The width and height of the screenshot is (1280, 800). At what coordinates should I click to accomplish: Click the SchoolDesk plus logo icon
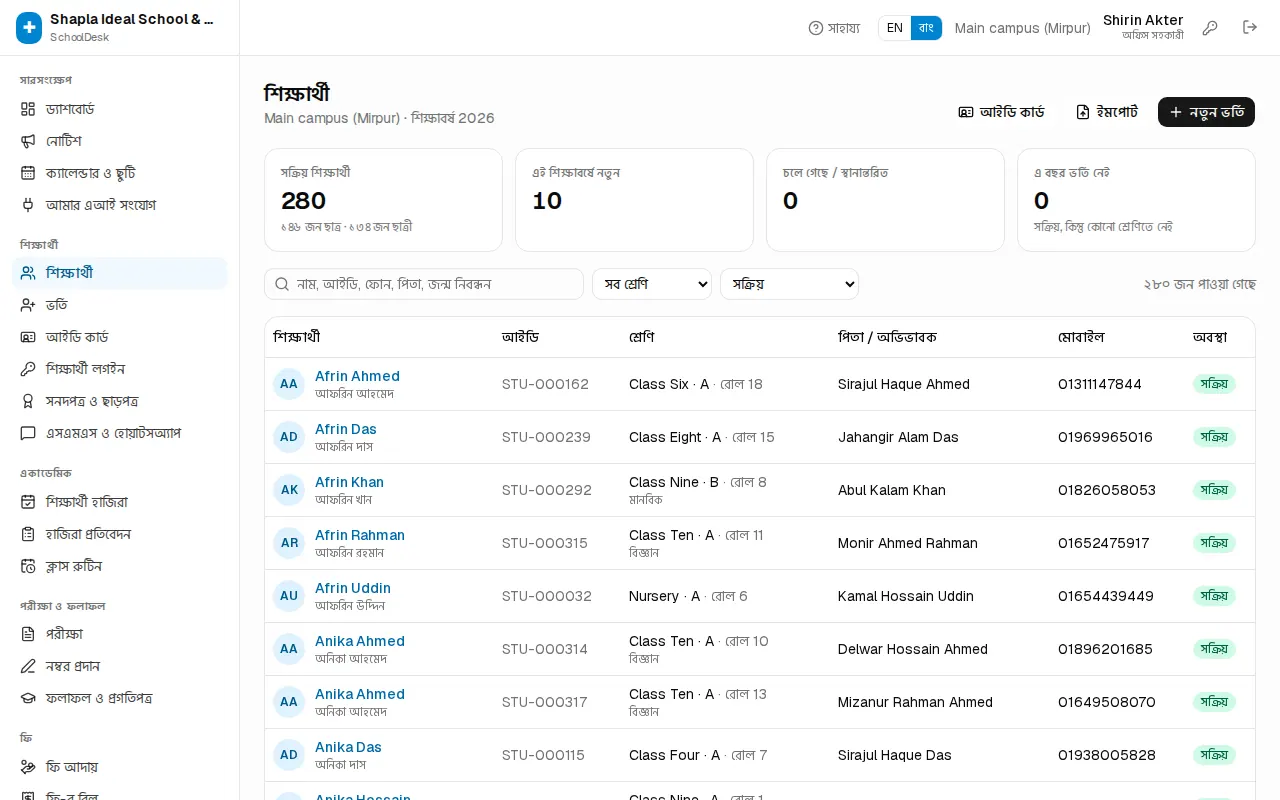click(x=29, y=28)
